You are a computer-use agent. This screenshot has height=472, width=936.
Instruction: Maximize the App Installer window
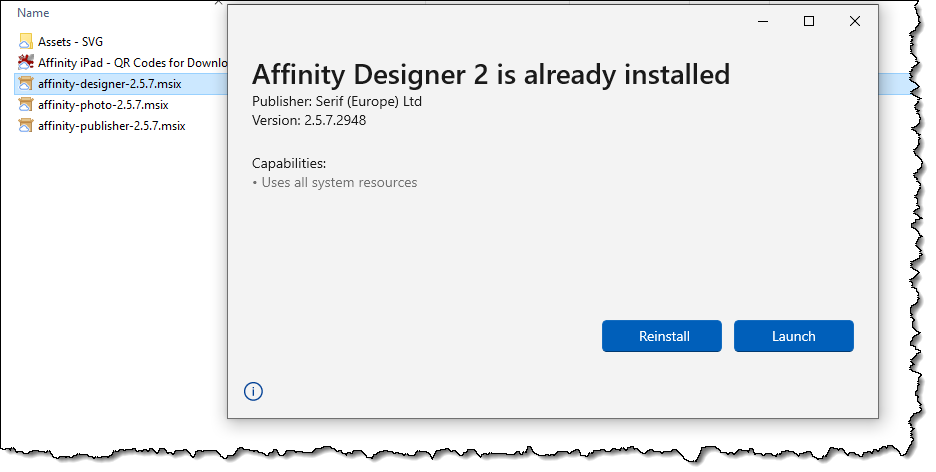click(809, 21)
